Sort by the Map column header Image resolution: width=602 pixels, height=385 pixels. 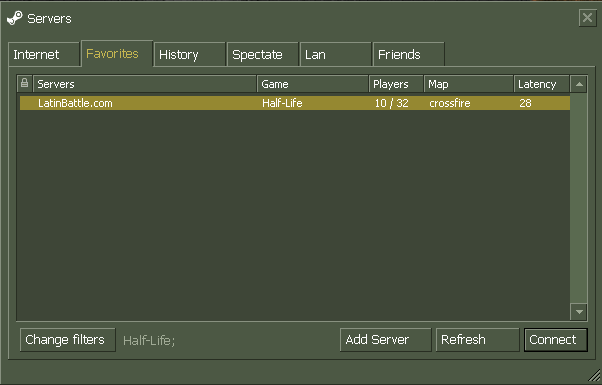468,84
